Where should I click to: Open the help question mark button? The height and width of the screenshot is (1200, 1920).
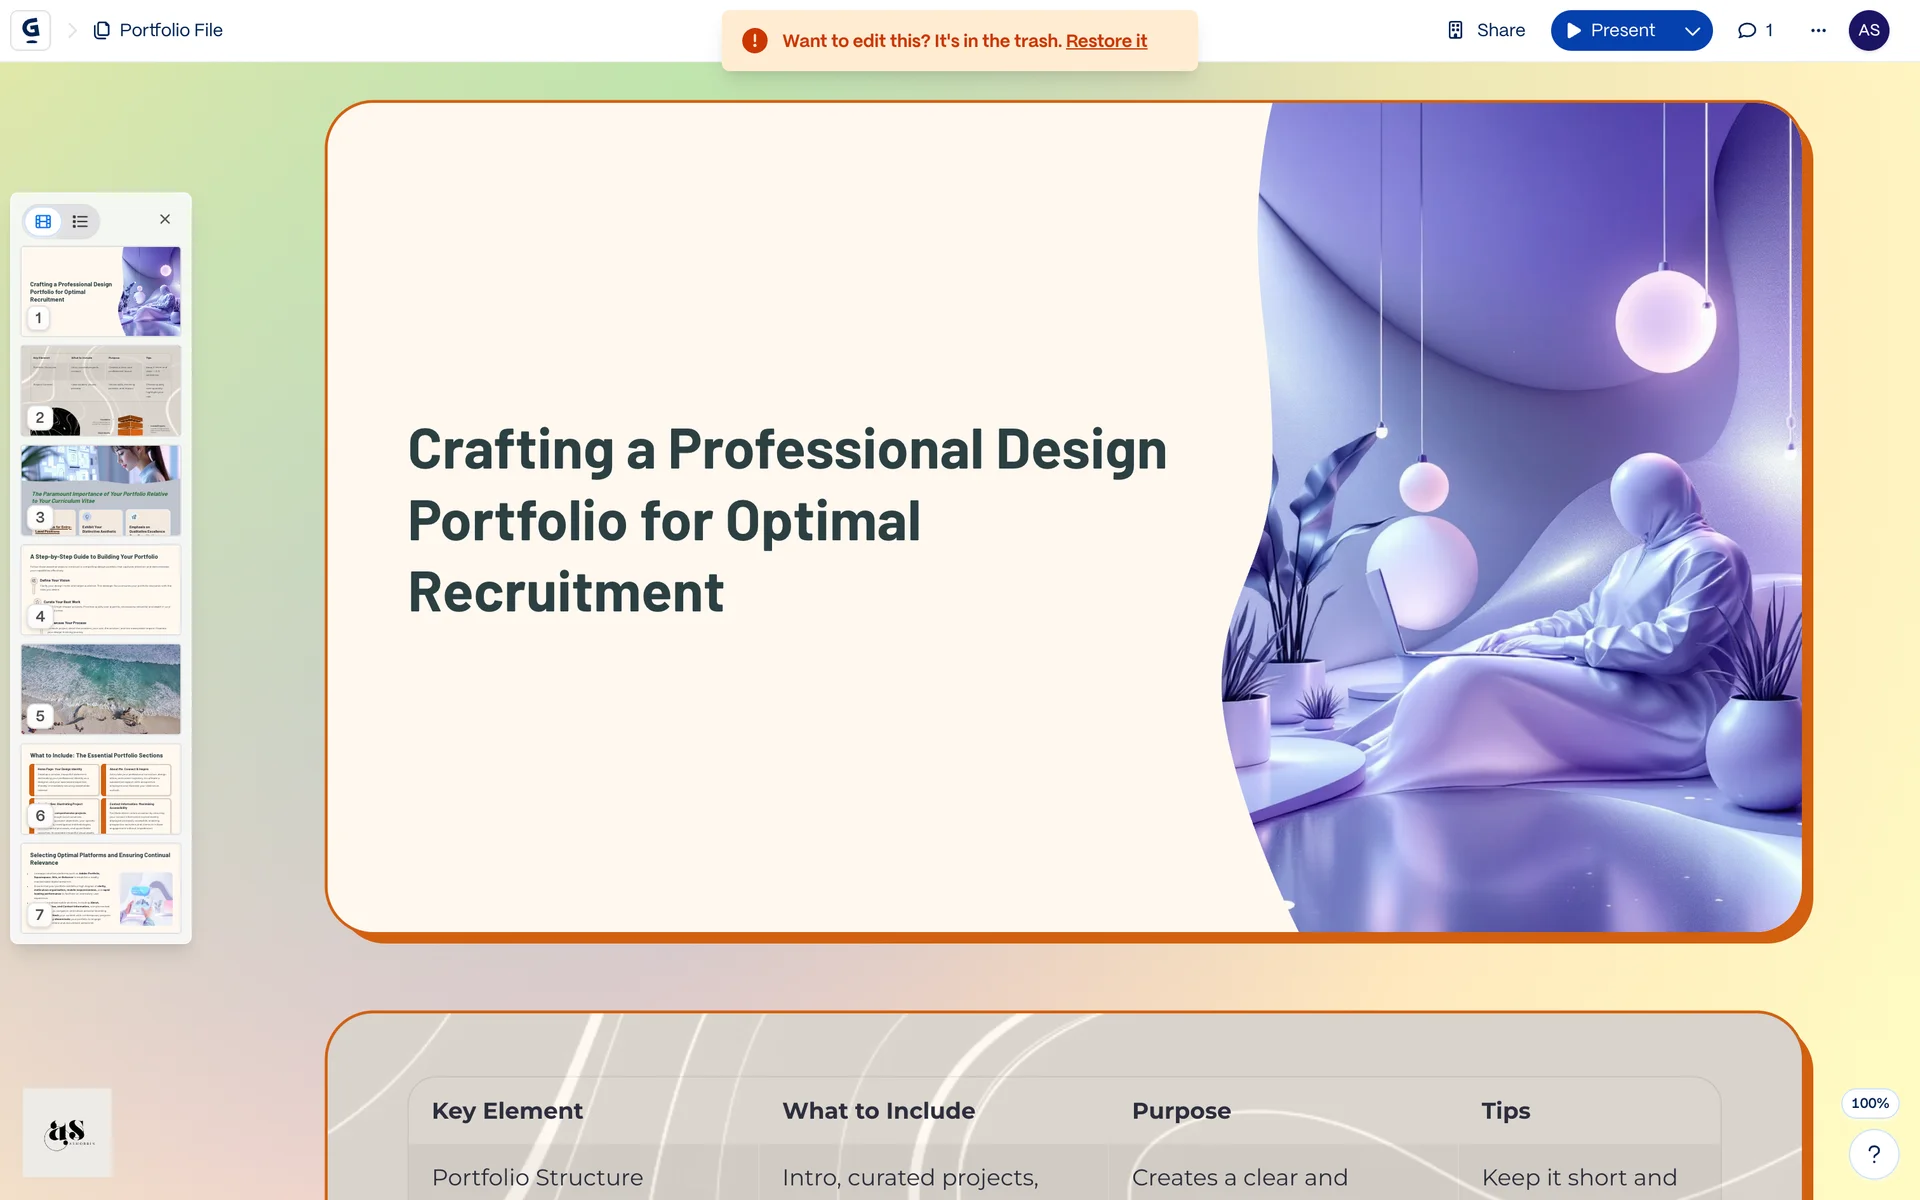1873,1154
